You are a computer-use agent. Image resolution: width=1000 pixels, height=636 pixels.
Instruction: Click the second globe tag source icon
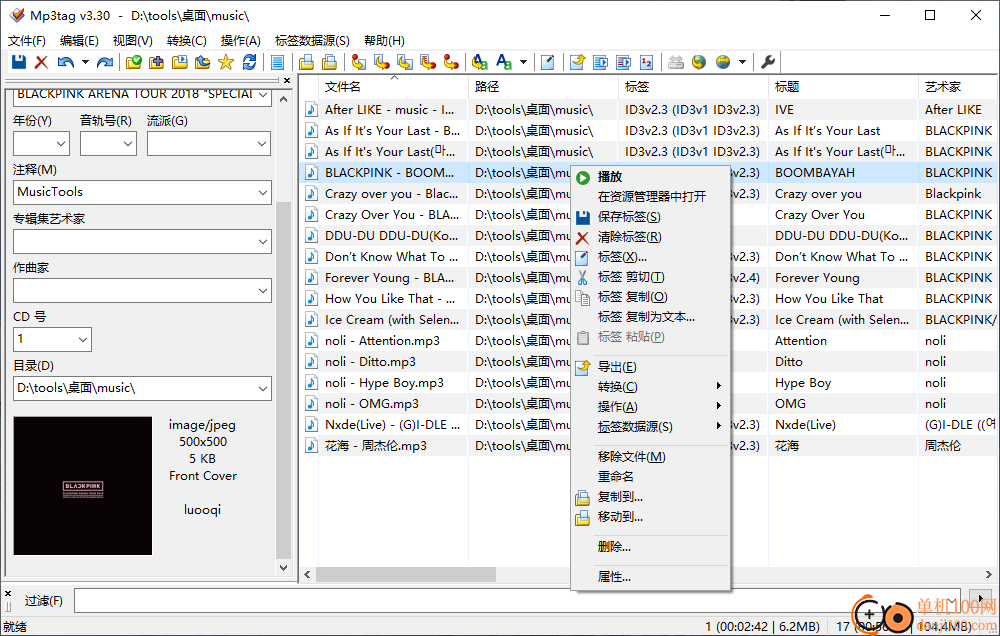pyautogui.click(x=723, y=62)
